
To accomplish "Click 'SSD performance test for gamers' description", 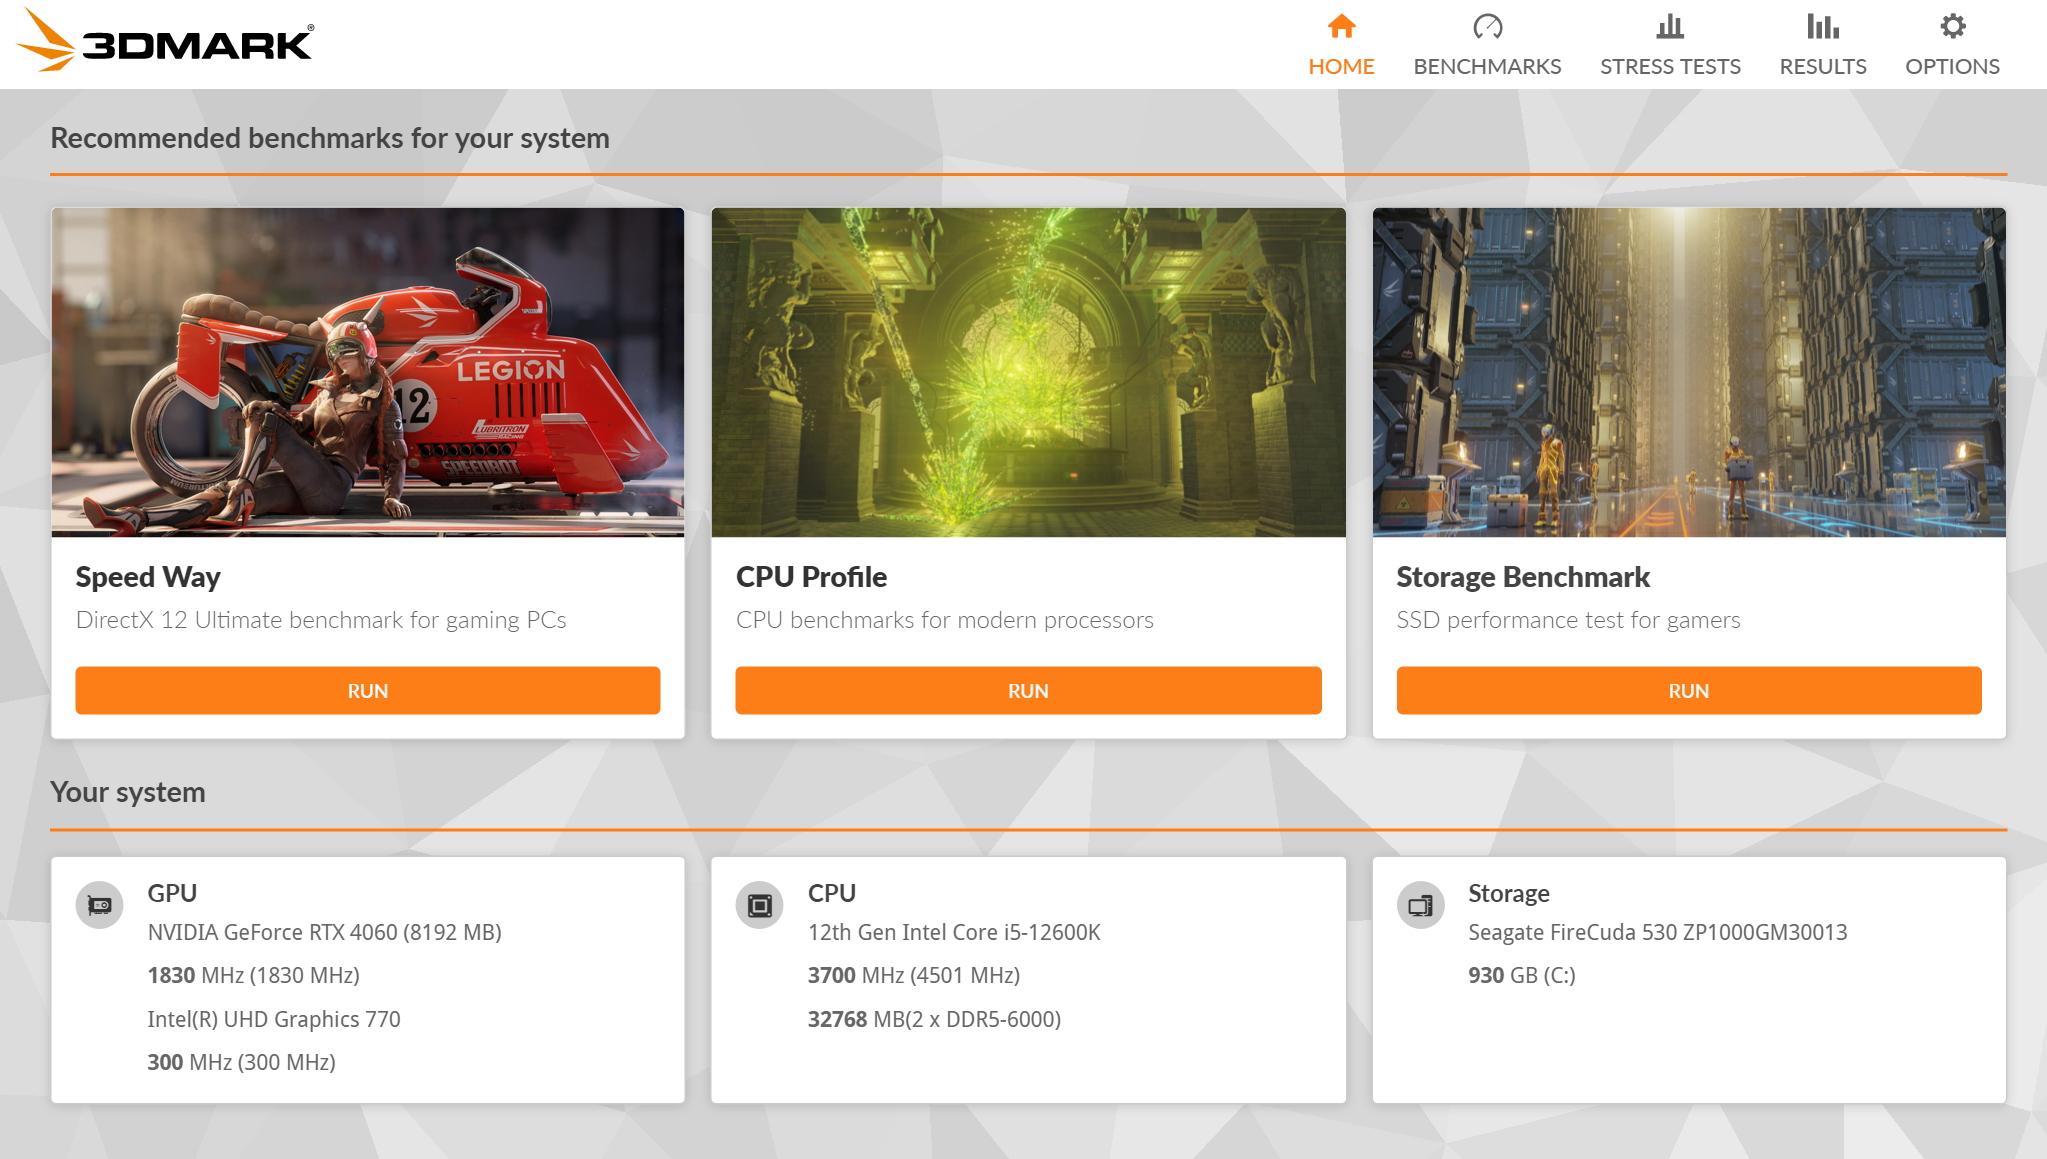I will click(x=1568, y=620).
